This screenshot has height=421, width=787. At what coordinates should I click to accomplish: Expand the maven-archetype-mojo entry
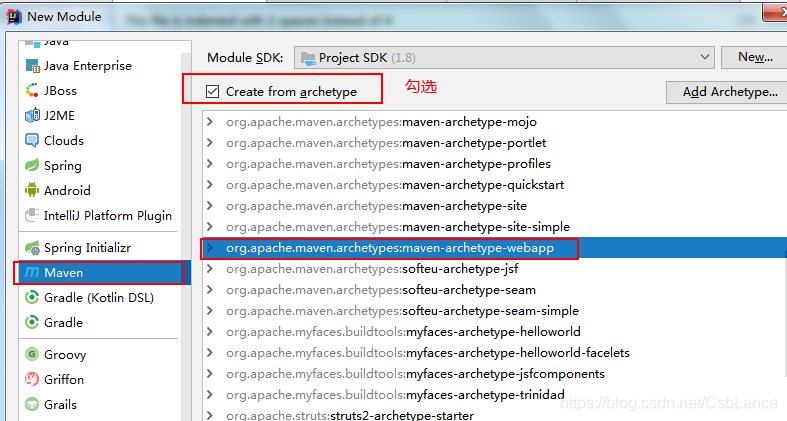210,122
